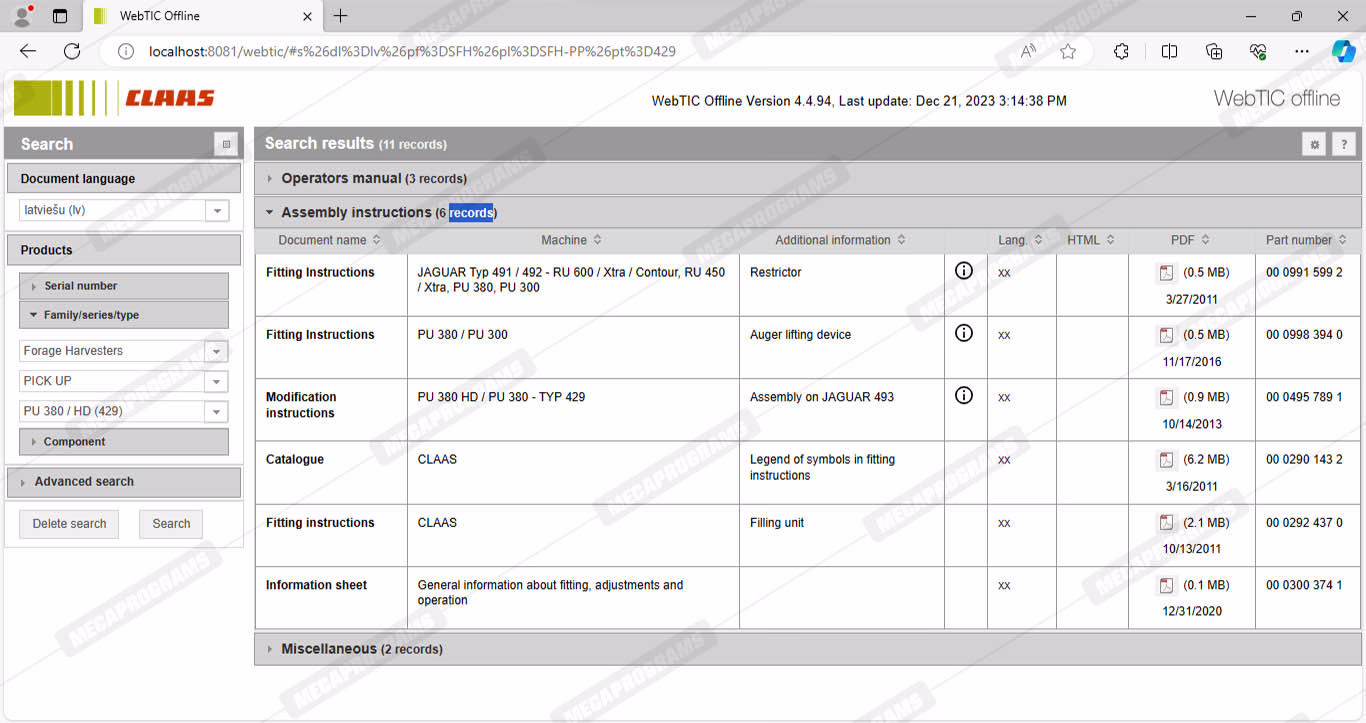Click the Search button

tap(171, 524)
